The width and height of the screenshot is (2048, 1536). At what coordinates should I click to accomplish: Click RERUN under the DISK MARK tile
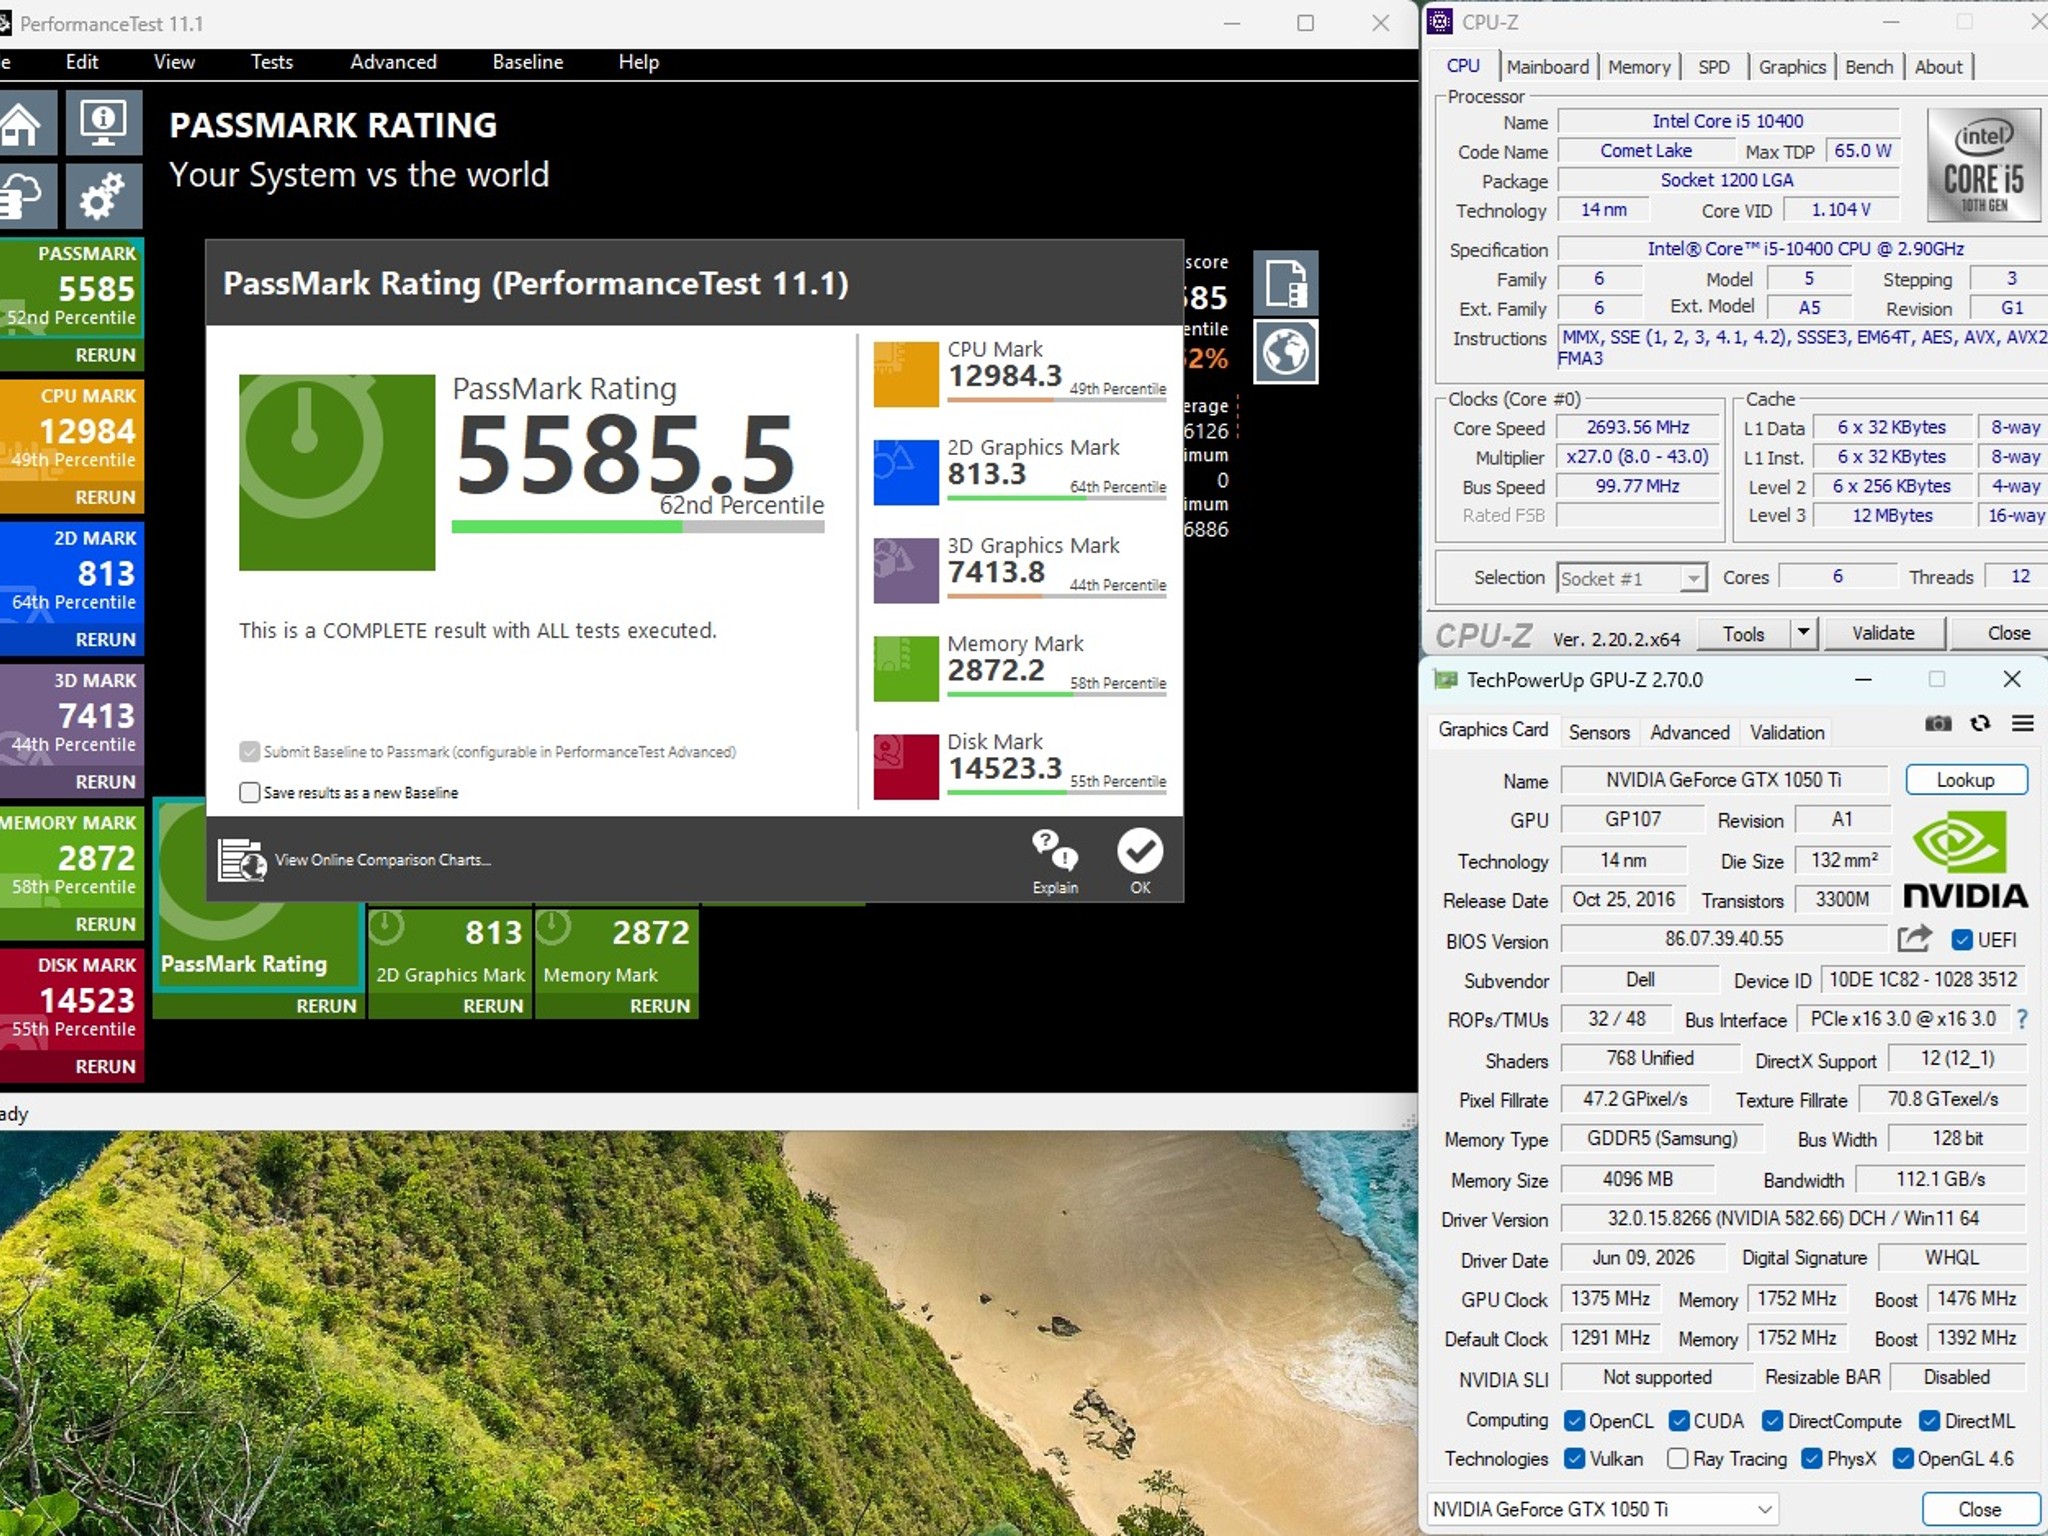105,1066
